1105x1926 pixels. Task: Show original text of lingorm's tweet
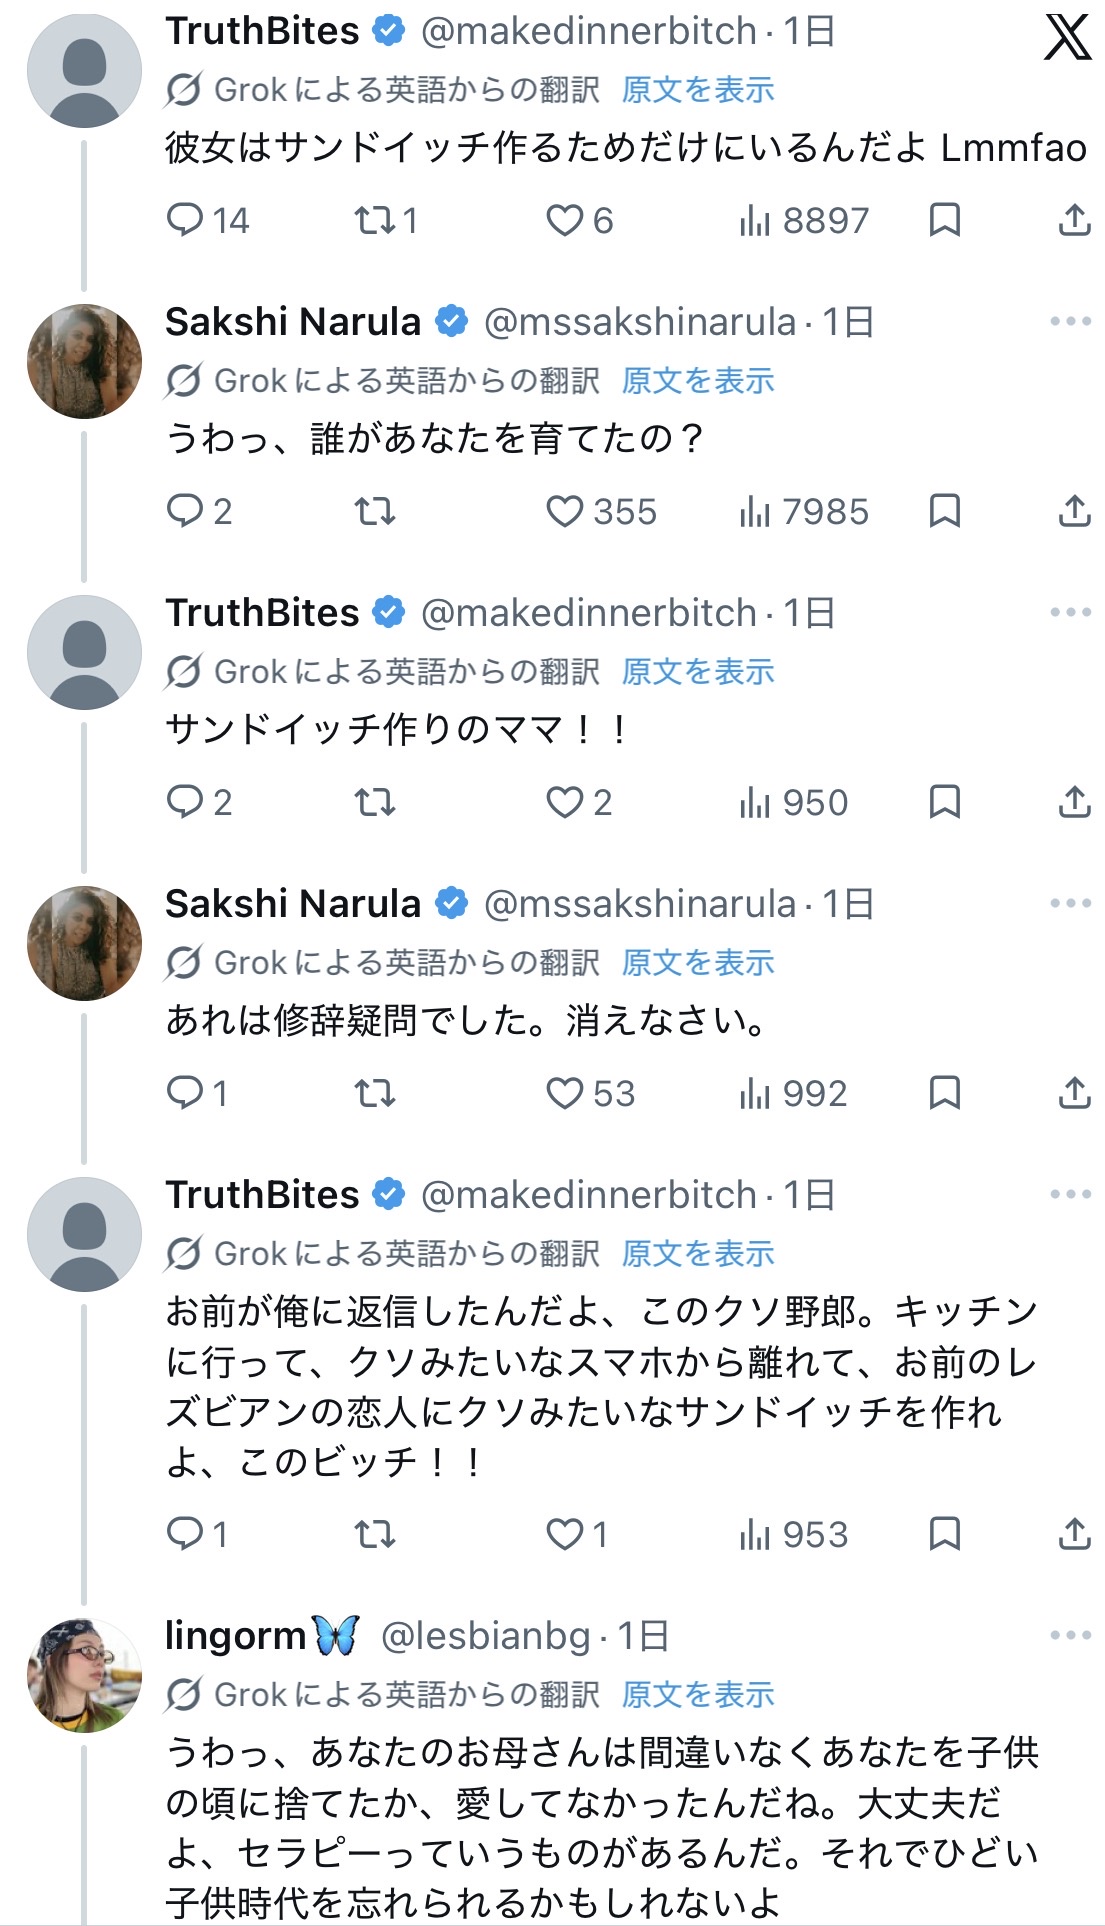point(698,1695)
